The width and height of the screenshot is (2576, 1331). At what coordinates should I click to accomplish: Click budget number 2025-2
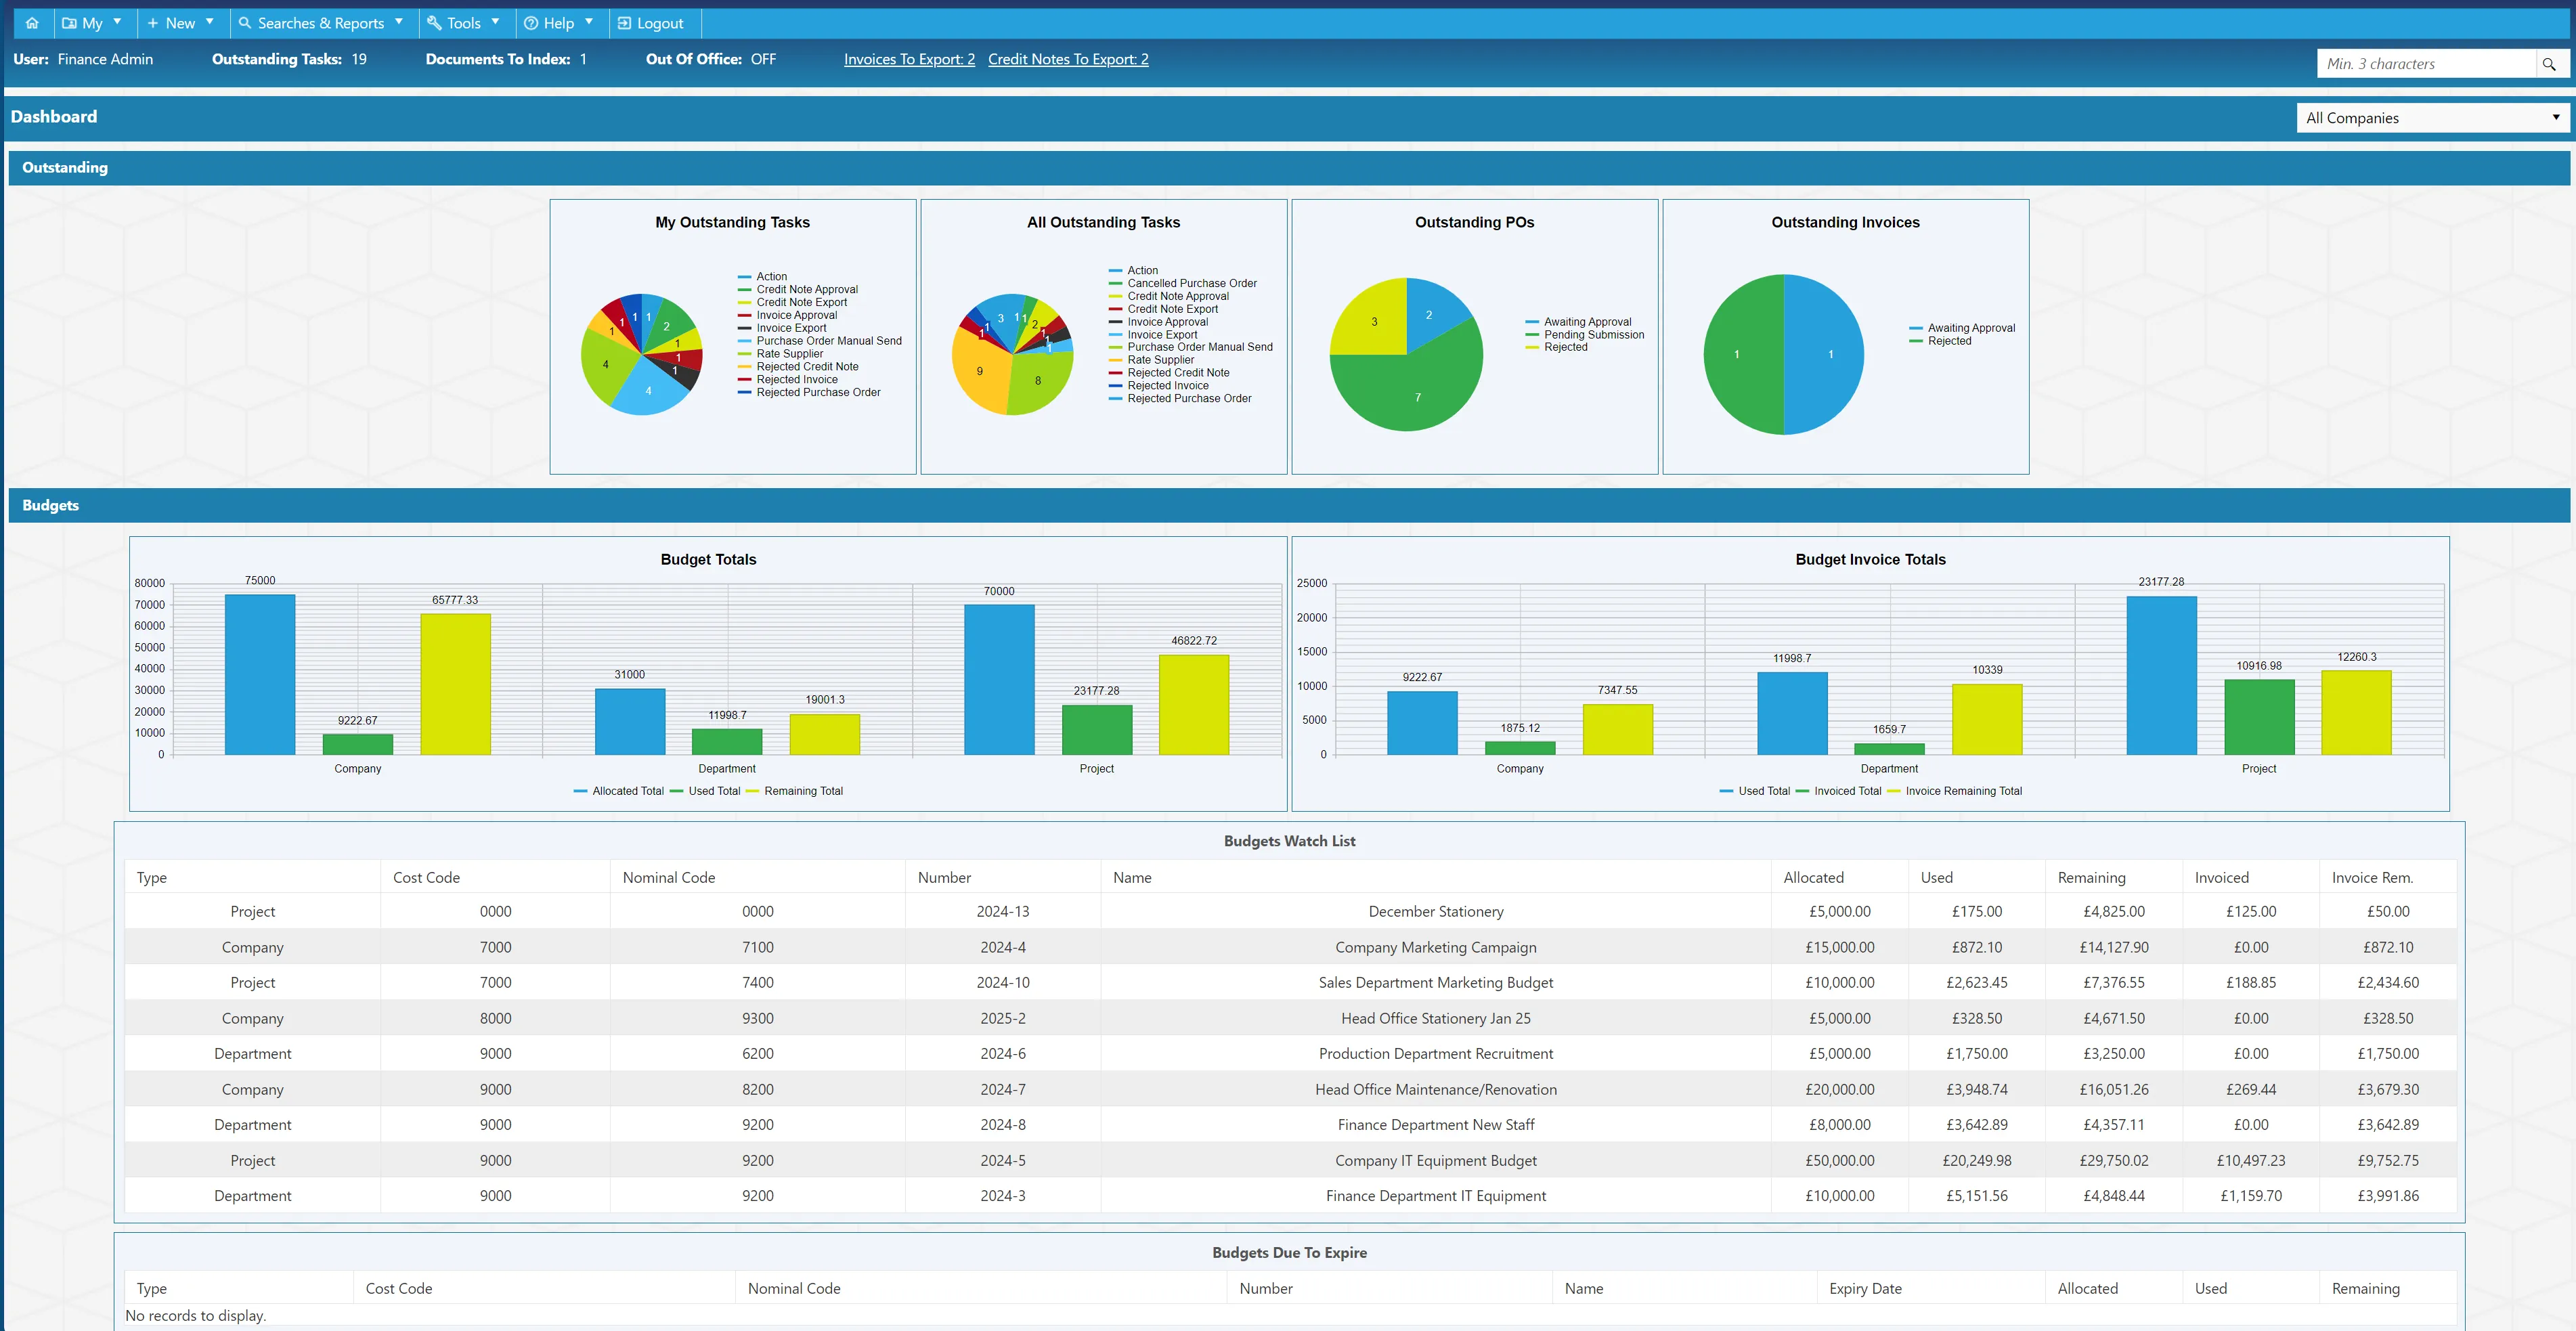click(x=1003, y=1019)
